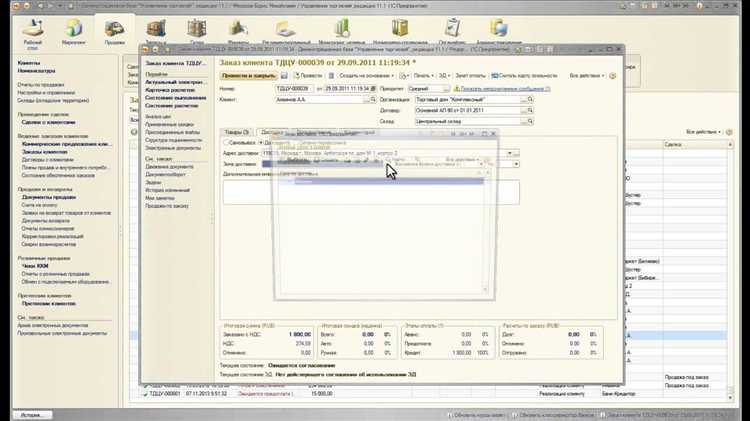Open the Органайзер section clipboard icon
Viewport: 750px width, 421px height.
pos(452,29)
